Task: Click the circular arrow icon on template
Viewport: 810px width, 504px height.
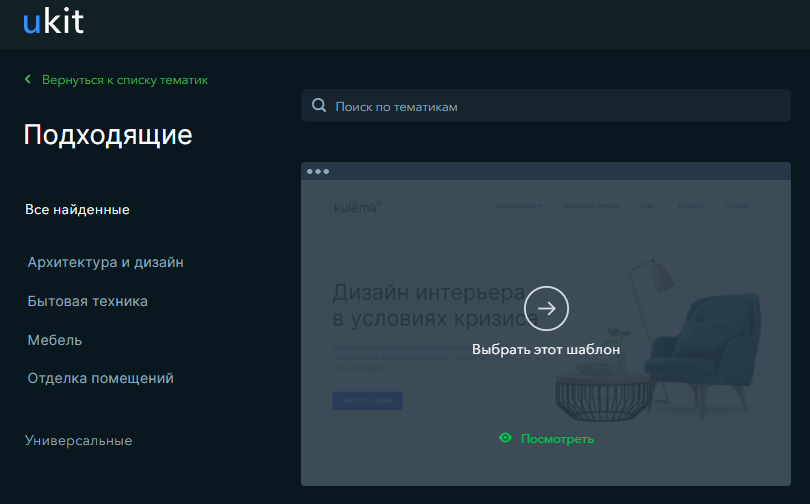Action: point(546,309)
